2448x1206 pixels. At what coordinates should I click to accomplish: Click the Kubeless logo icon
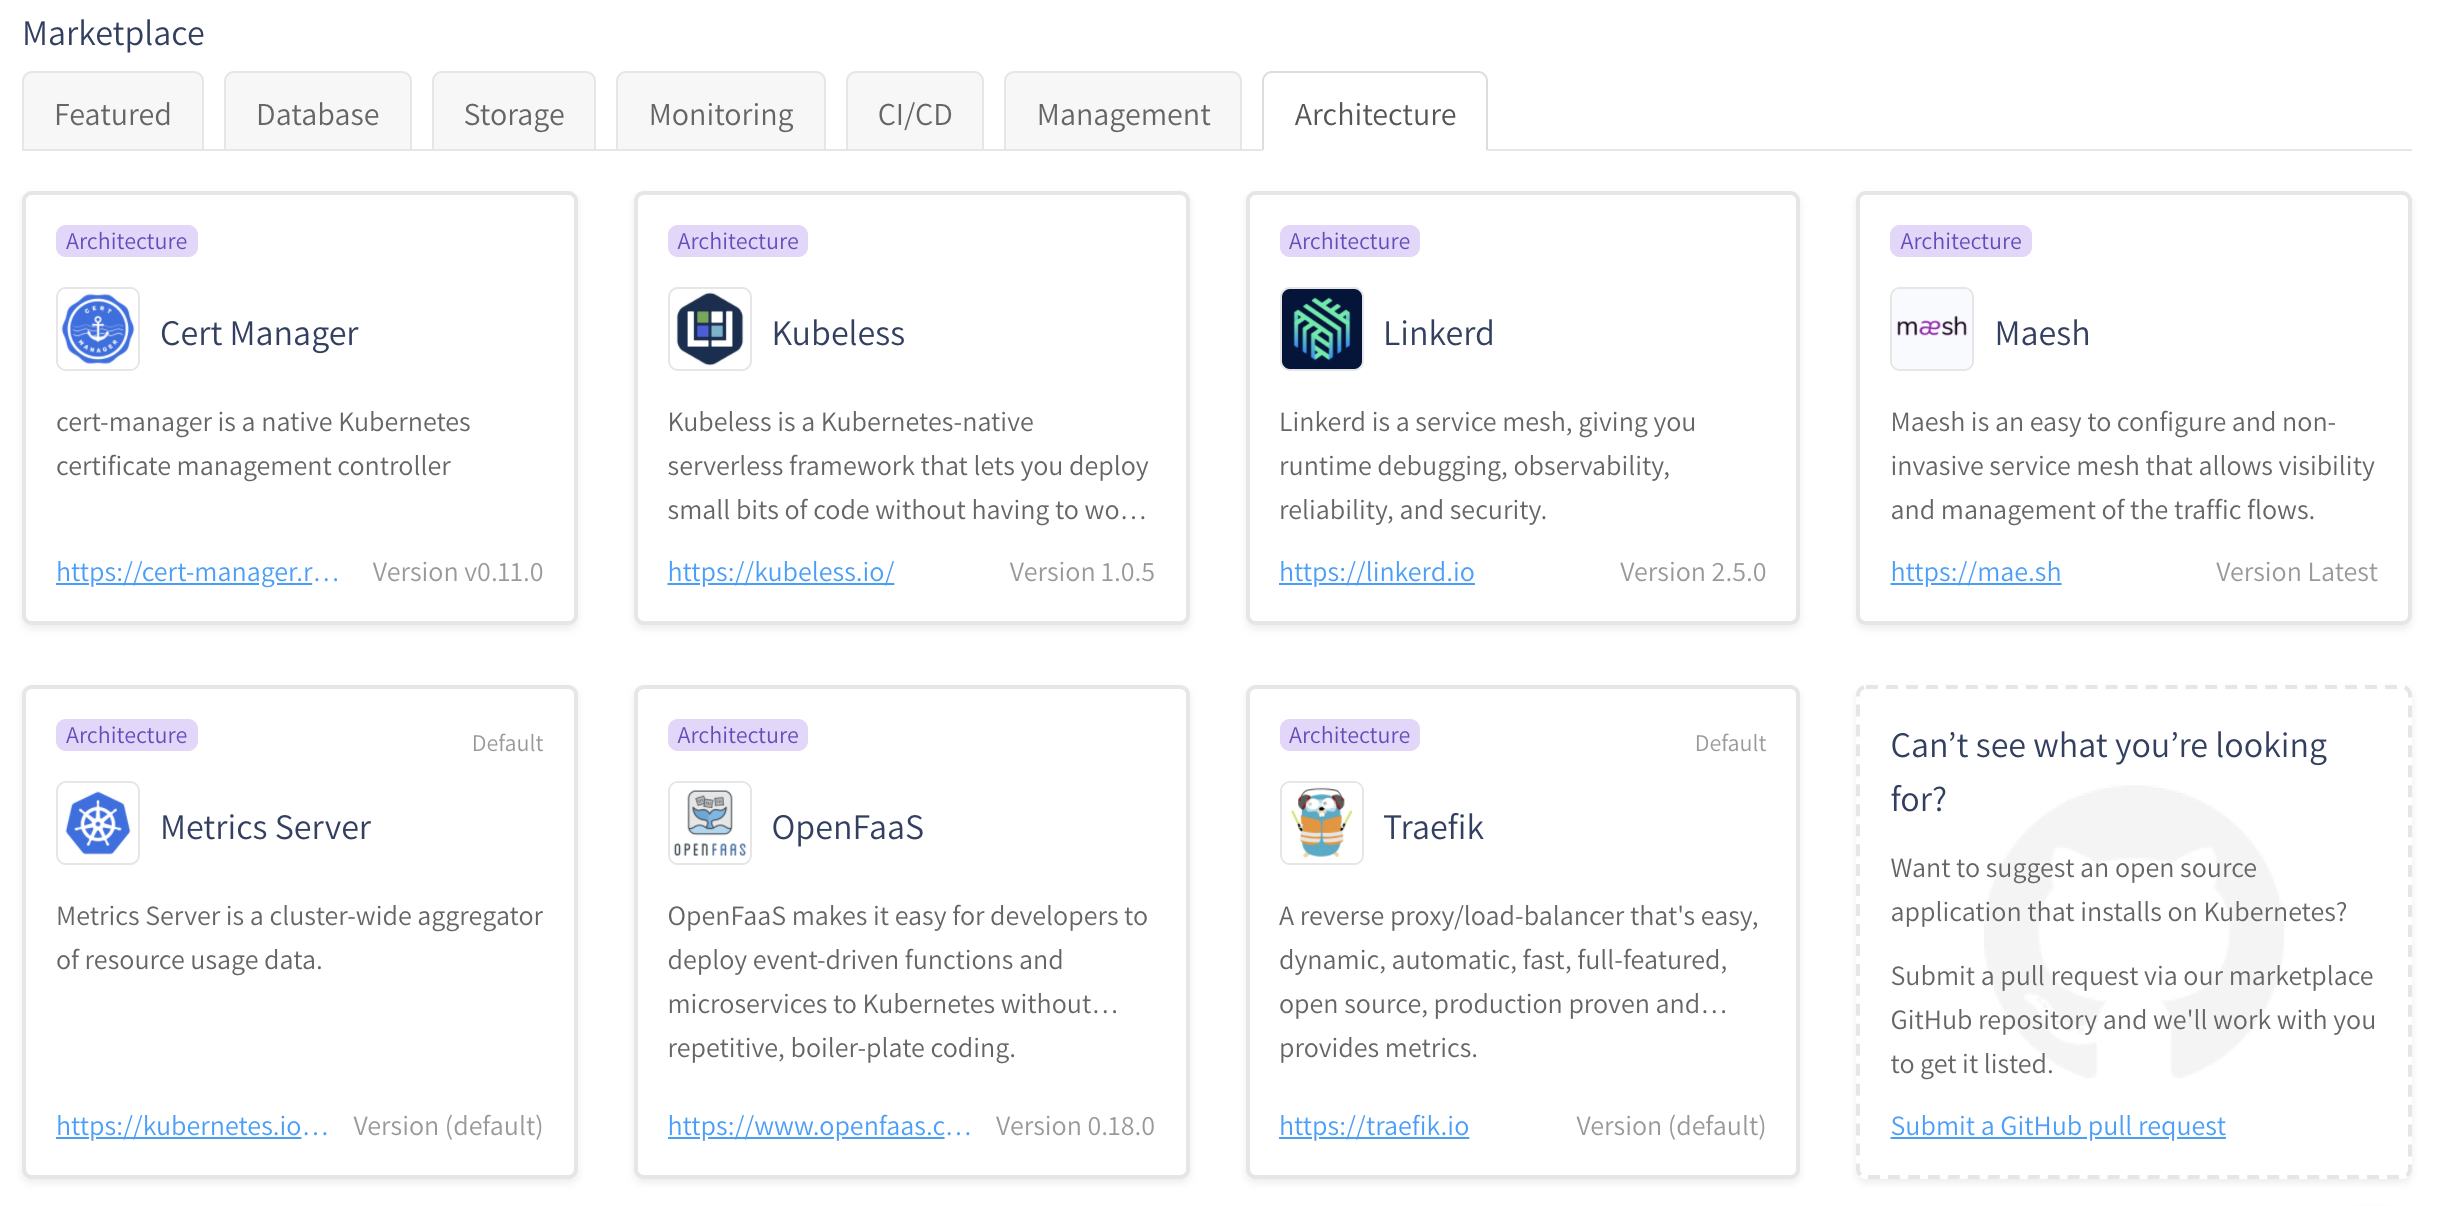710,329
